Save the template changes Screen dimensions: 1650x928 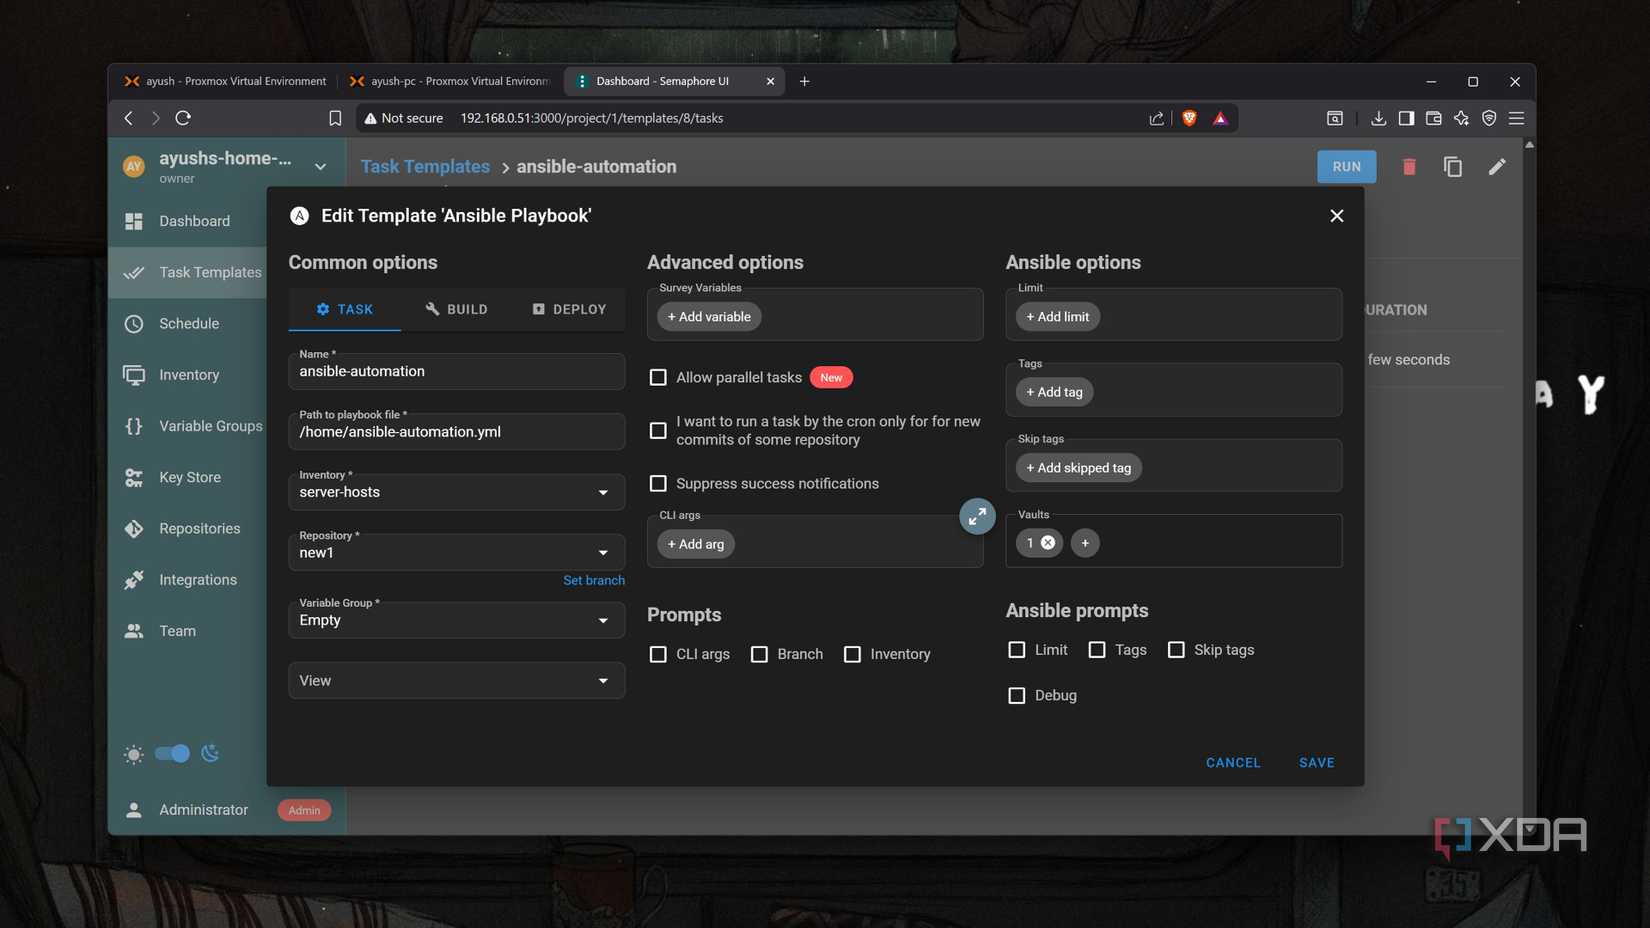coord(1316,762)
